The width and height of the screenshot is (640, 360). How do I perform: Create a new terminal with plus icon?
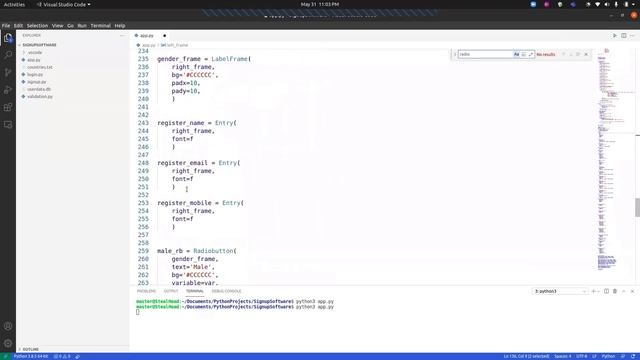(593, 291)
